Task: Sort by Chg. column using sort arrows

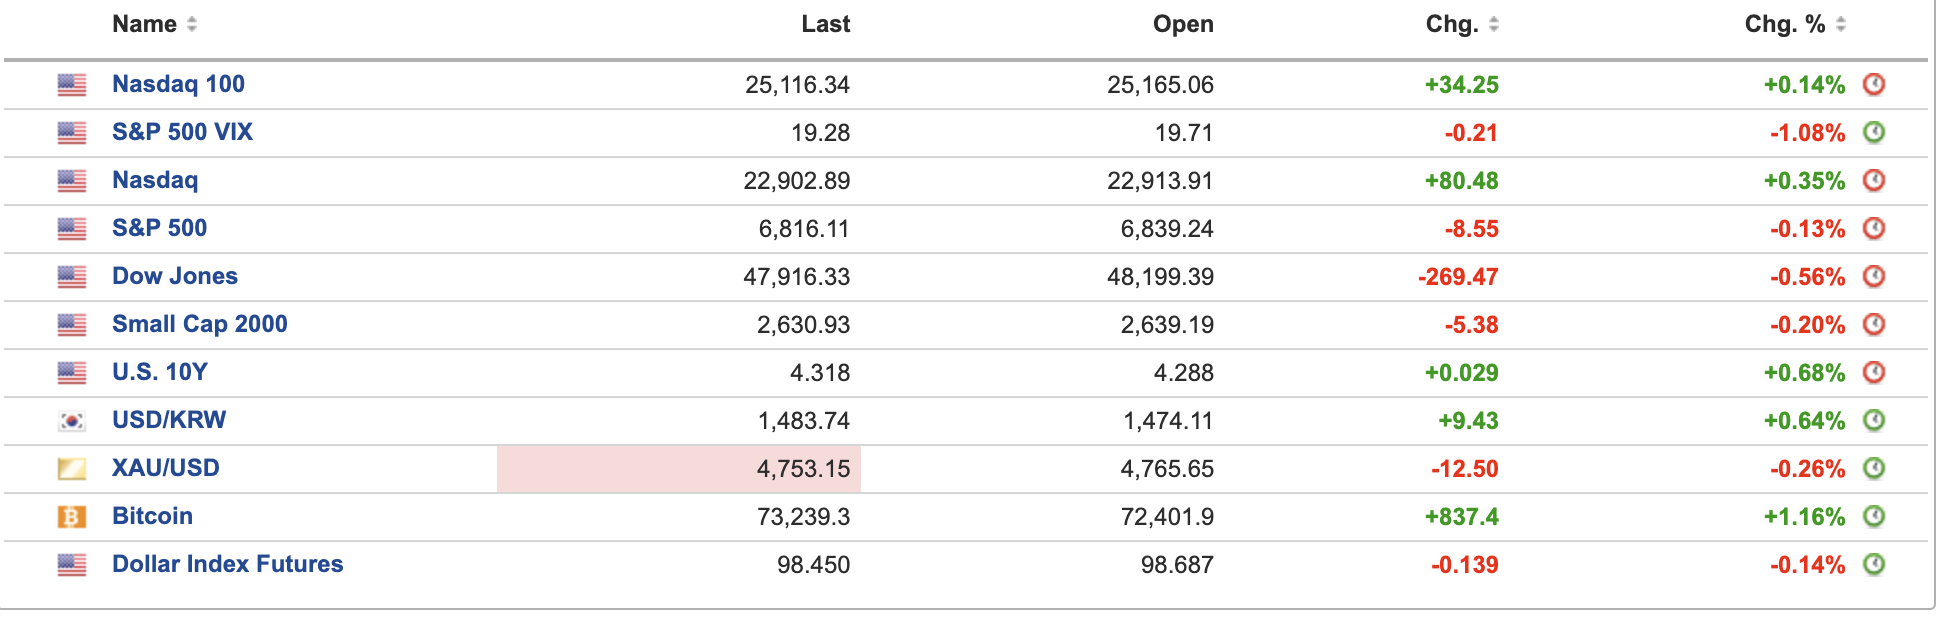Action: tap(1494, 24)
